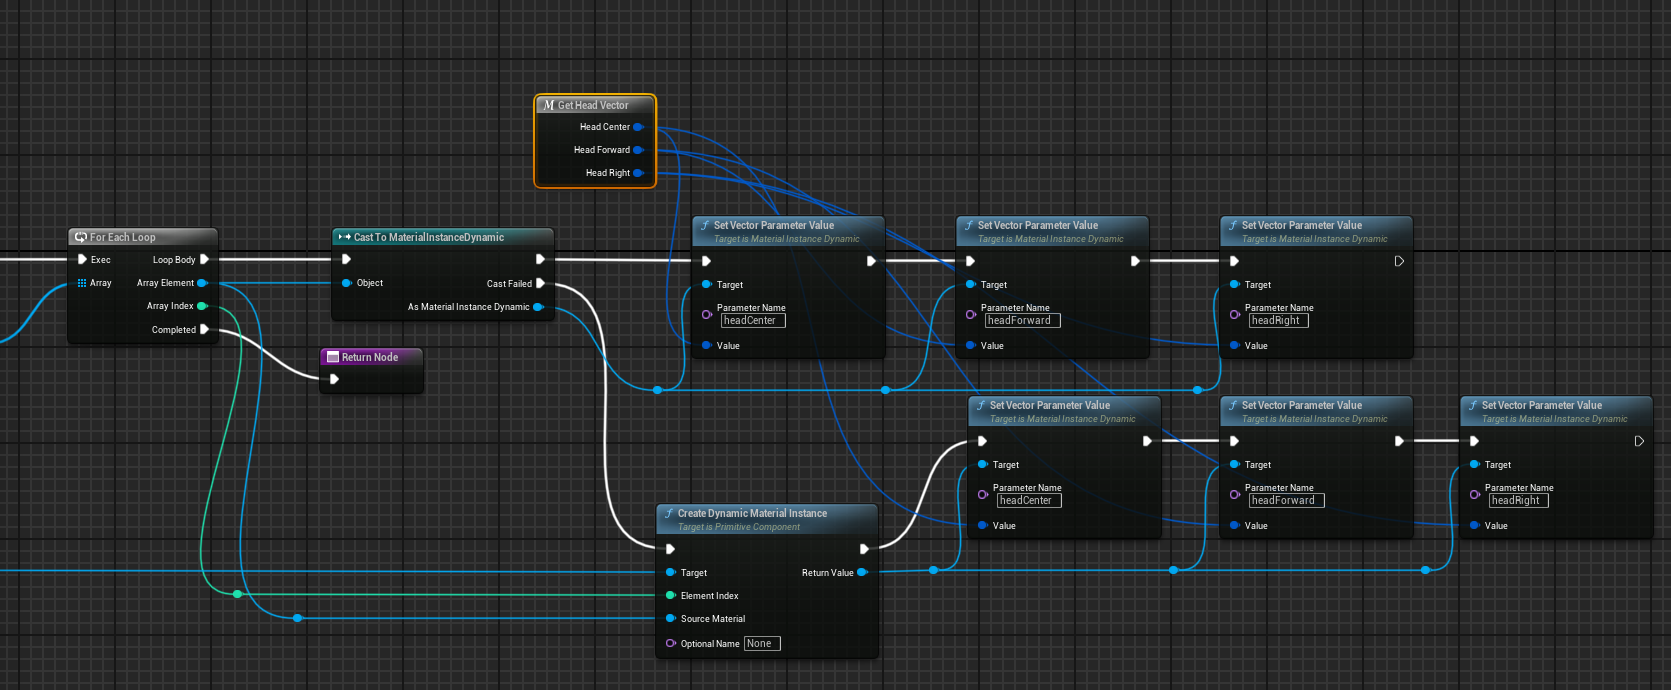Click the Source Material input pin
The height and width of the screenshot is (690, 1671).
coord(670,618)
